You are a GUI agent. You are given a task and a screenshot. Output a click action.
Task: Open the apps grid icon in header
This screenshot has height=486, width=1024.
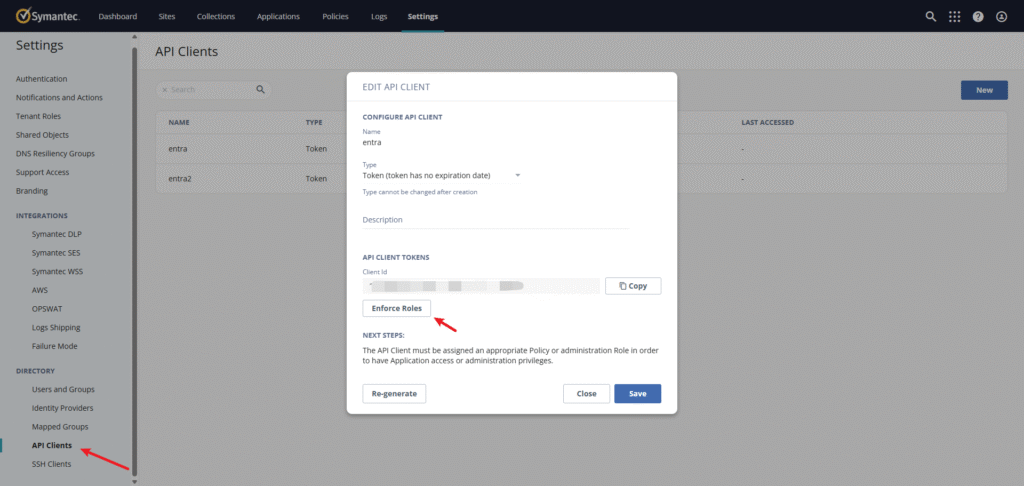click(955, 17)
